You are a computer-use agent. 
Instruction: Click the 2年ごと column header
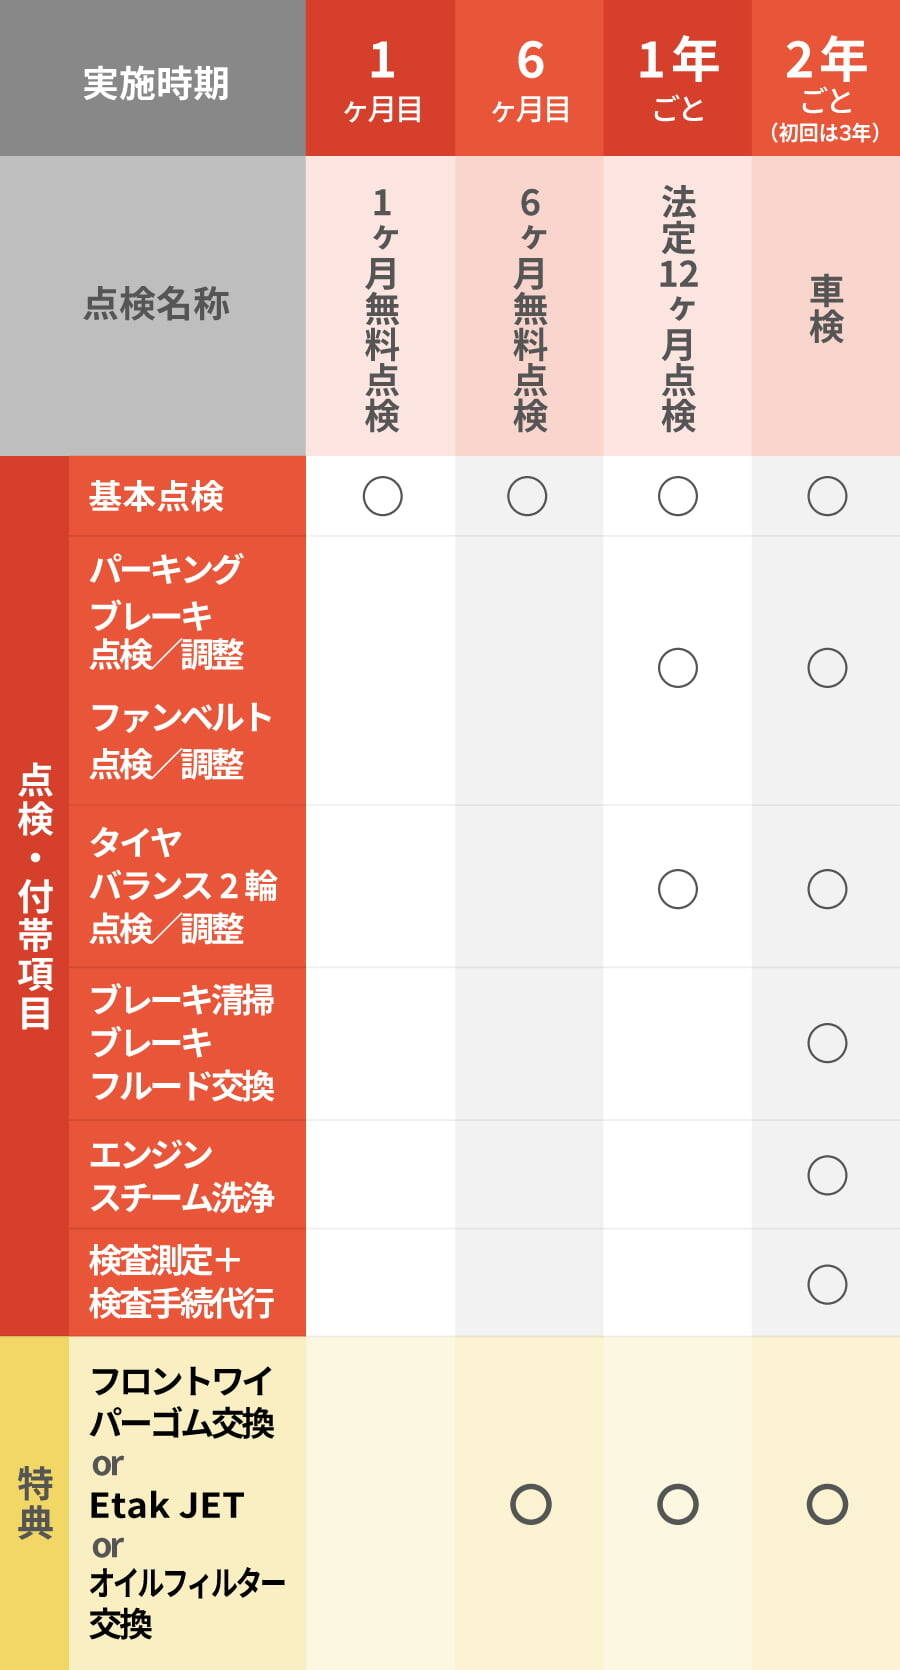pos(826,79)
